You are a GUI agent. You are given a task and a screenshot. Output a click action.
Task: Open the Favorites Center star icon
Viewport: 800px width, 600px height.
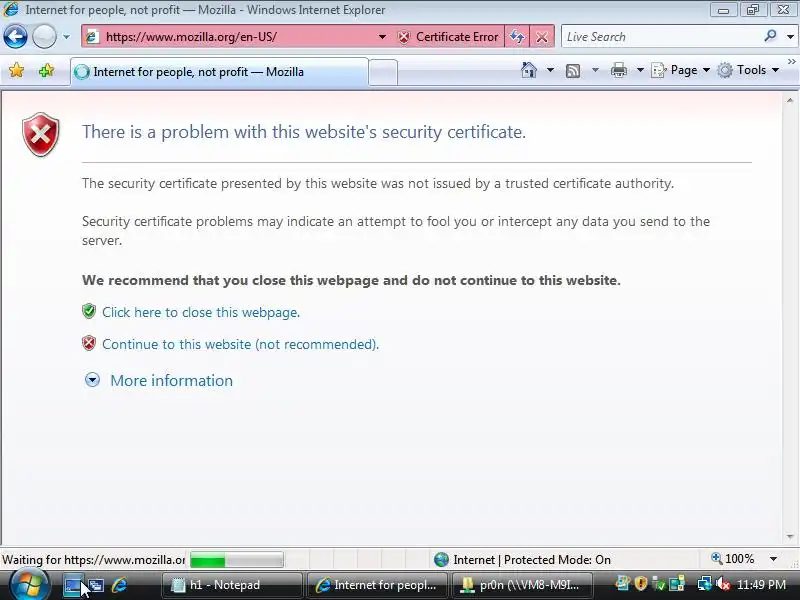point(16,70)
